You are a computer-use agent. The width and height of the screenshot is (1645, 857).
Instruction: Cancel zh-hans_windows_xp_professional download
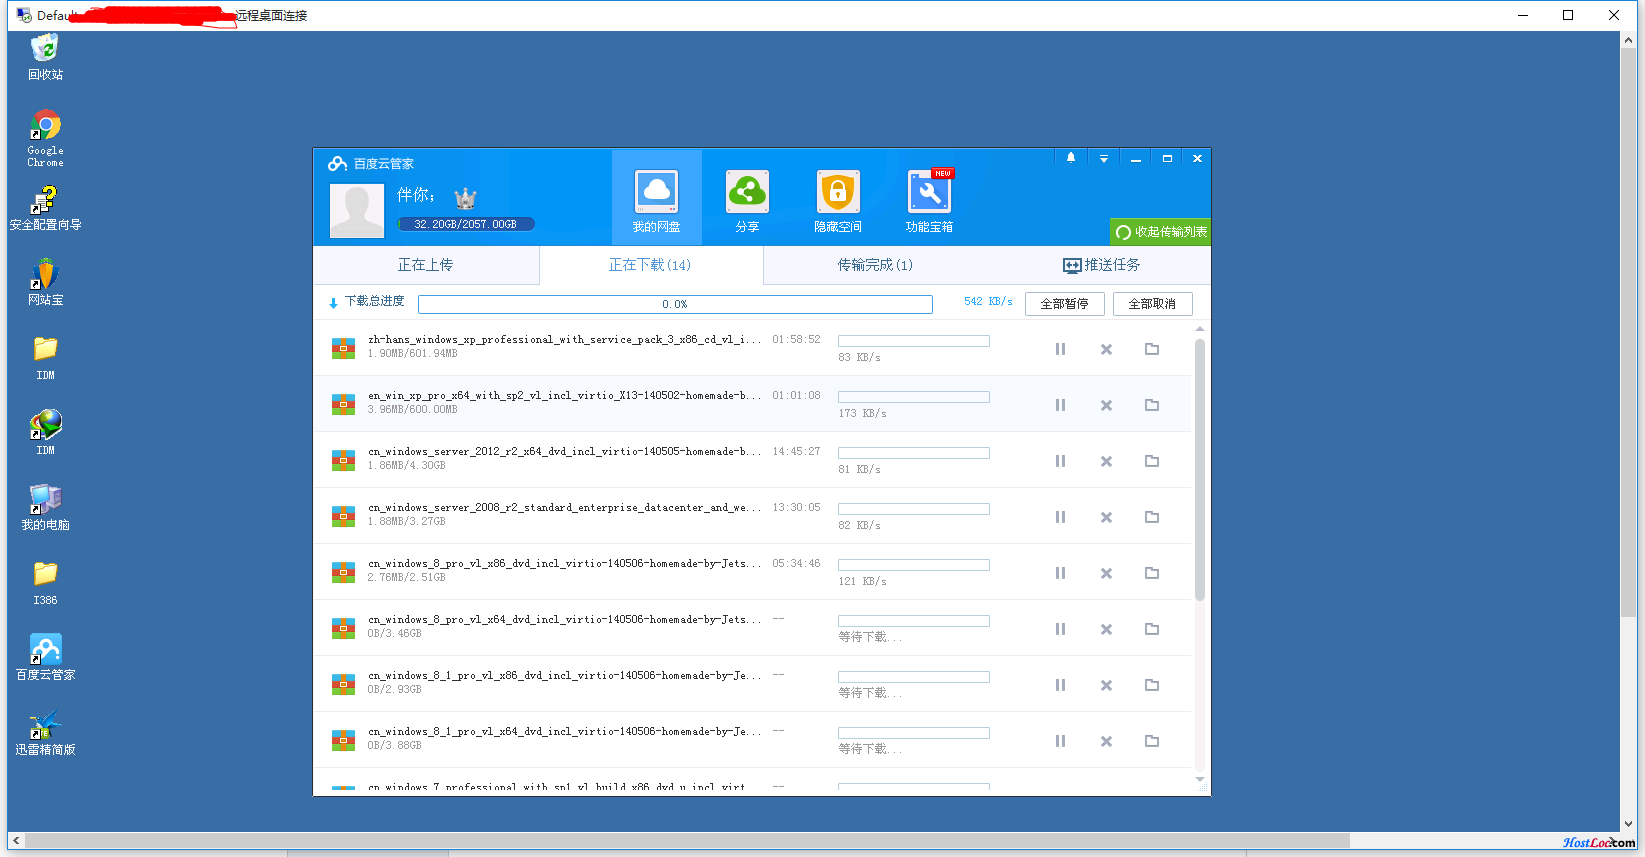pos(1106,349)
